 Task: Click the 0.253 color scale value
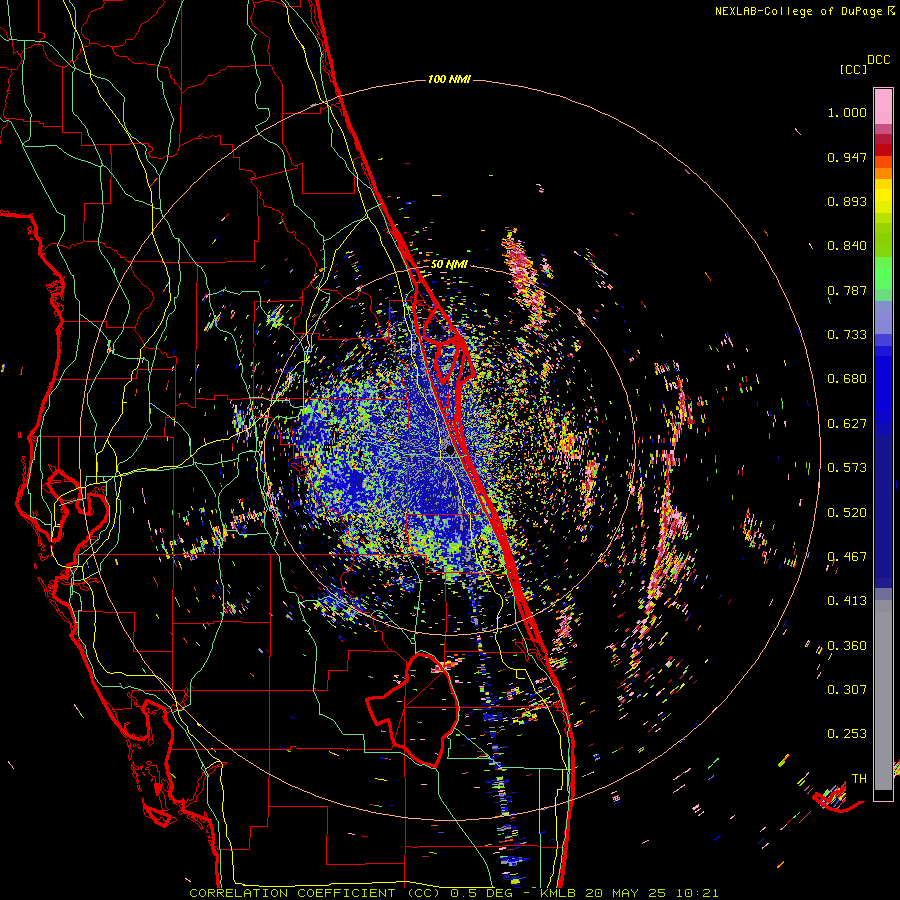tap(847, 734)
